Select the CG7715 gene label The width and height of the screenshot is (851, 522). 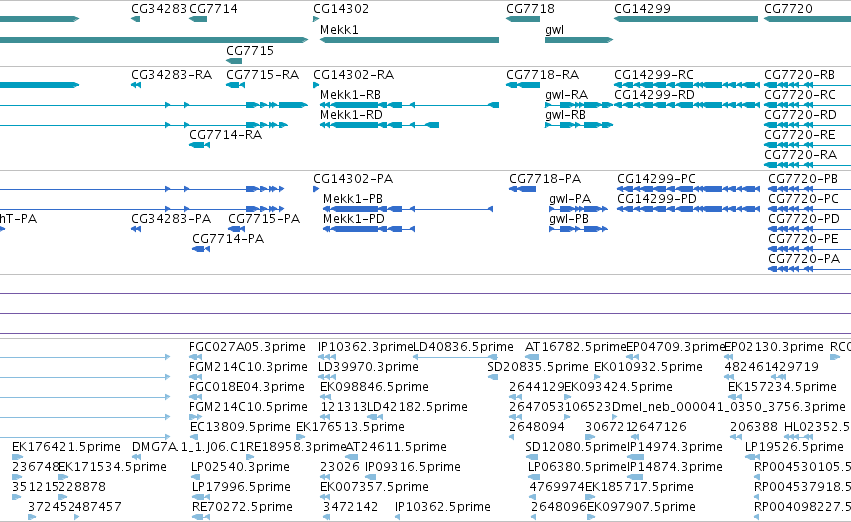pyautogui.click(x=250, y=50)
